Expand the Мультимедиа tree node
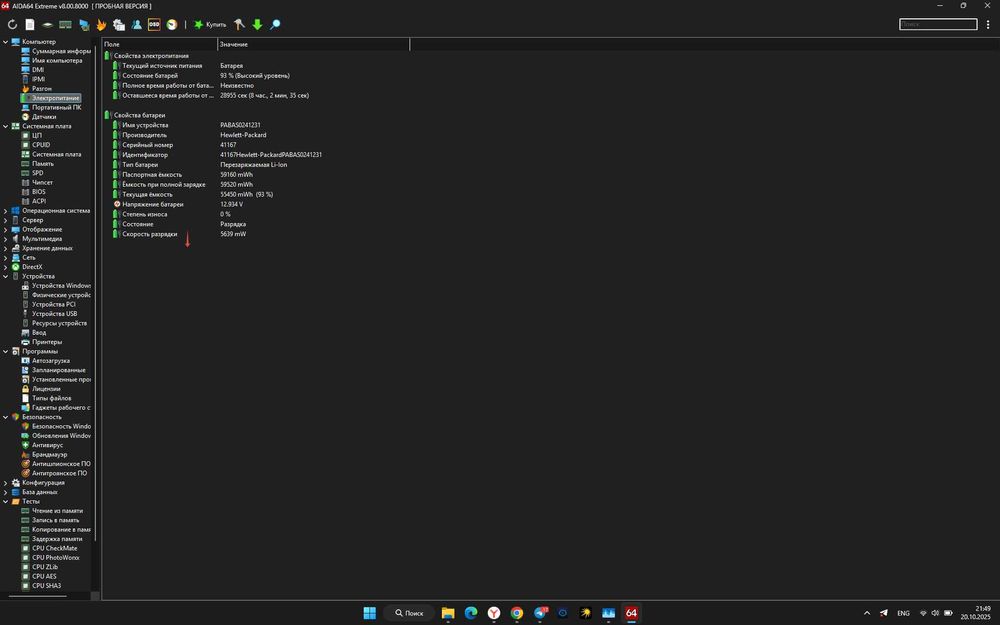Image resolution: width=1000 pixels, height=625 pixels. tap(6, 239)
